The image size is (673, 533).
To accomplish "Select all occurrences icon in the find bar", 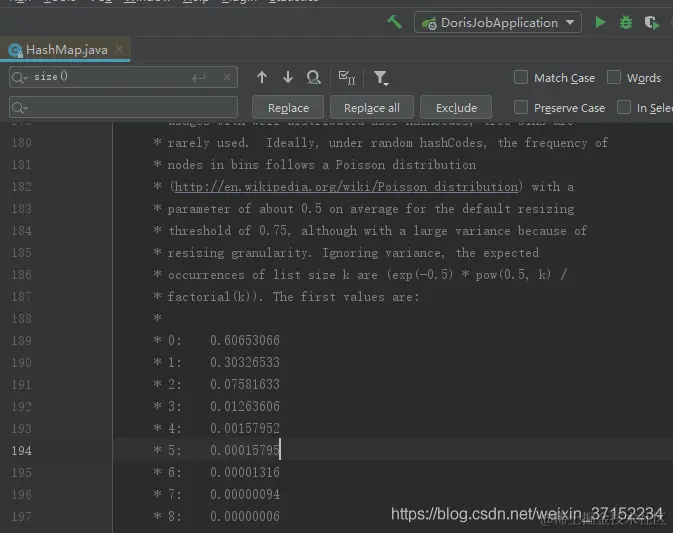I will pos(347,78).
